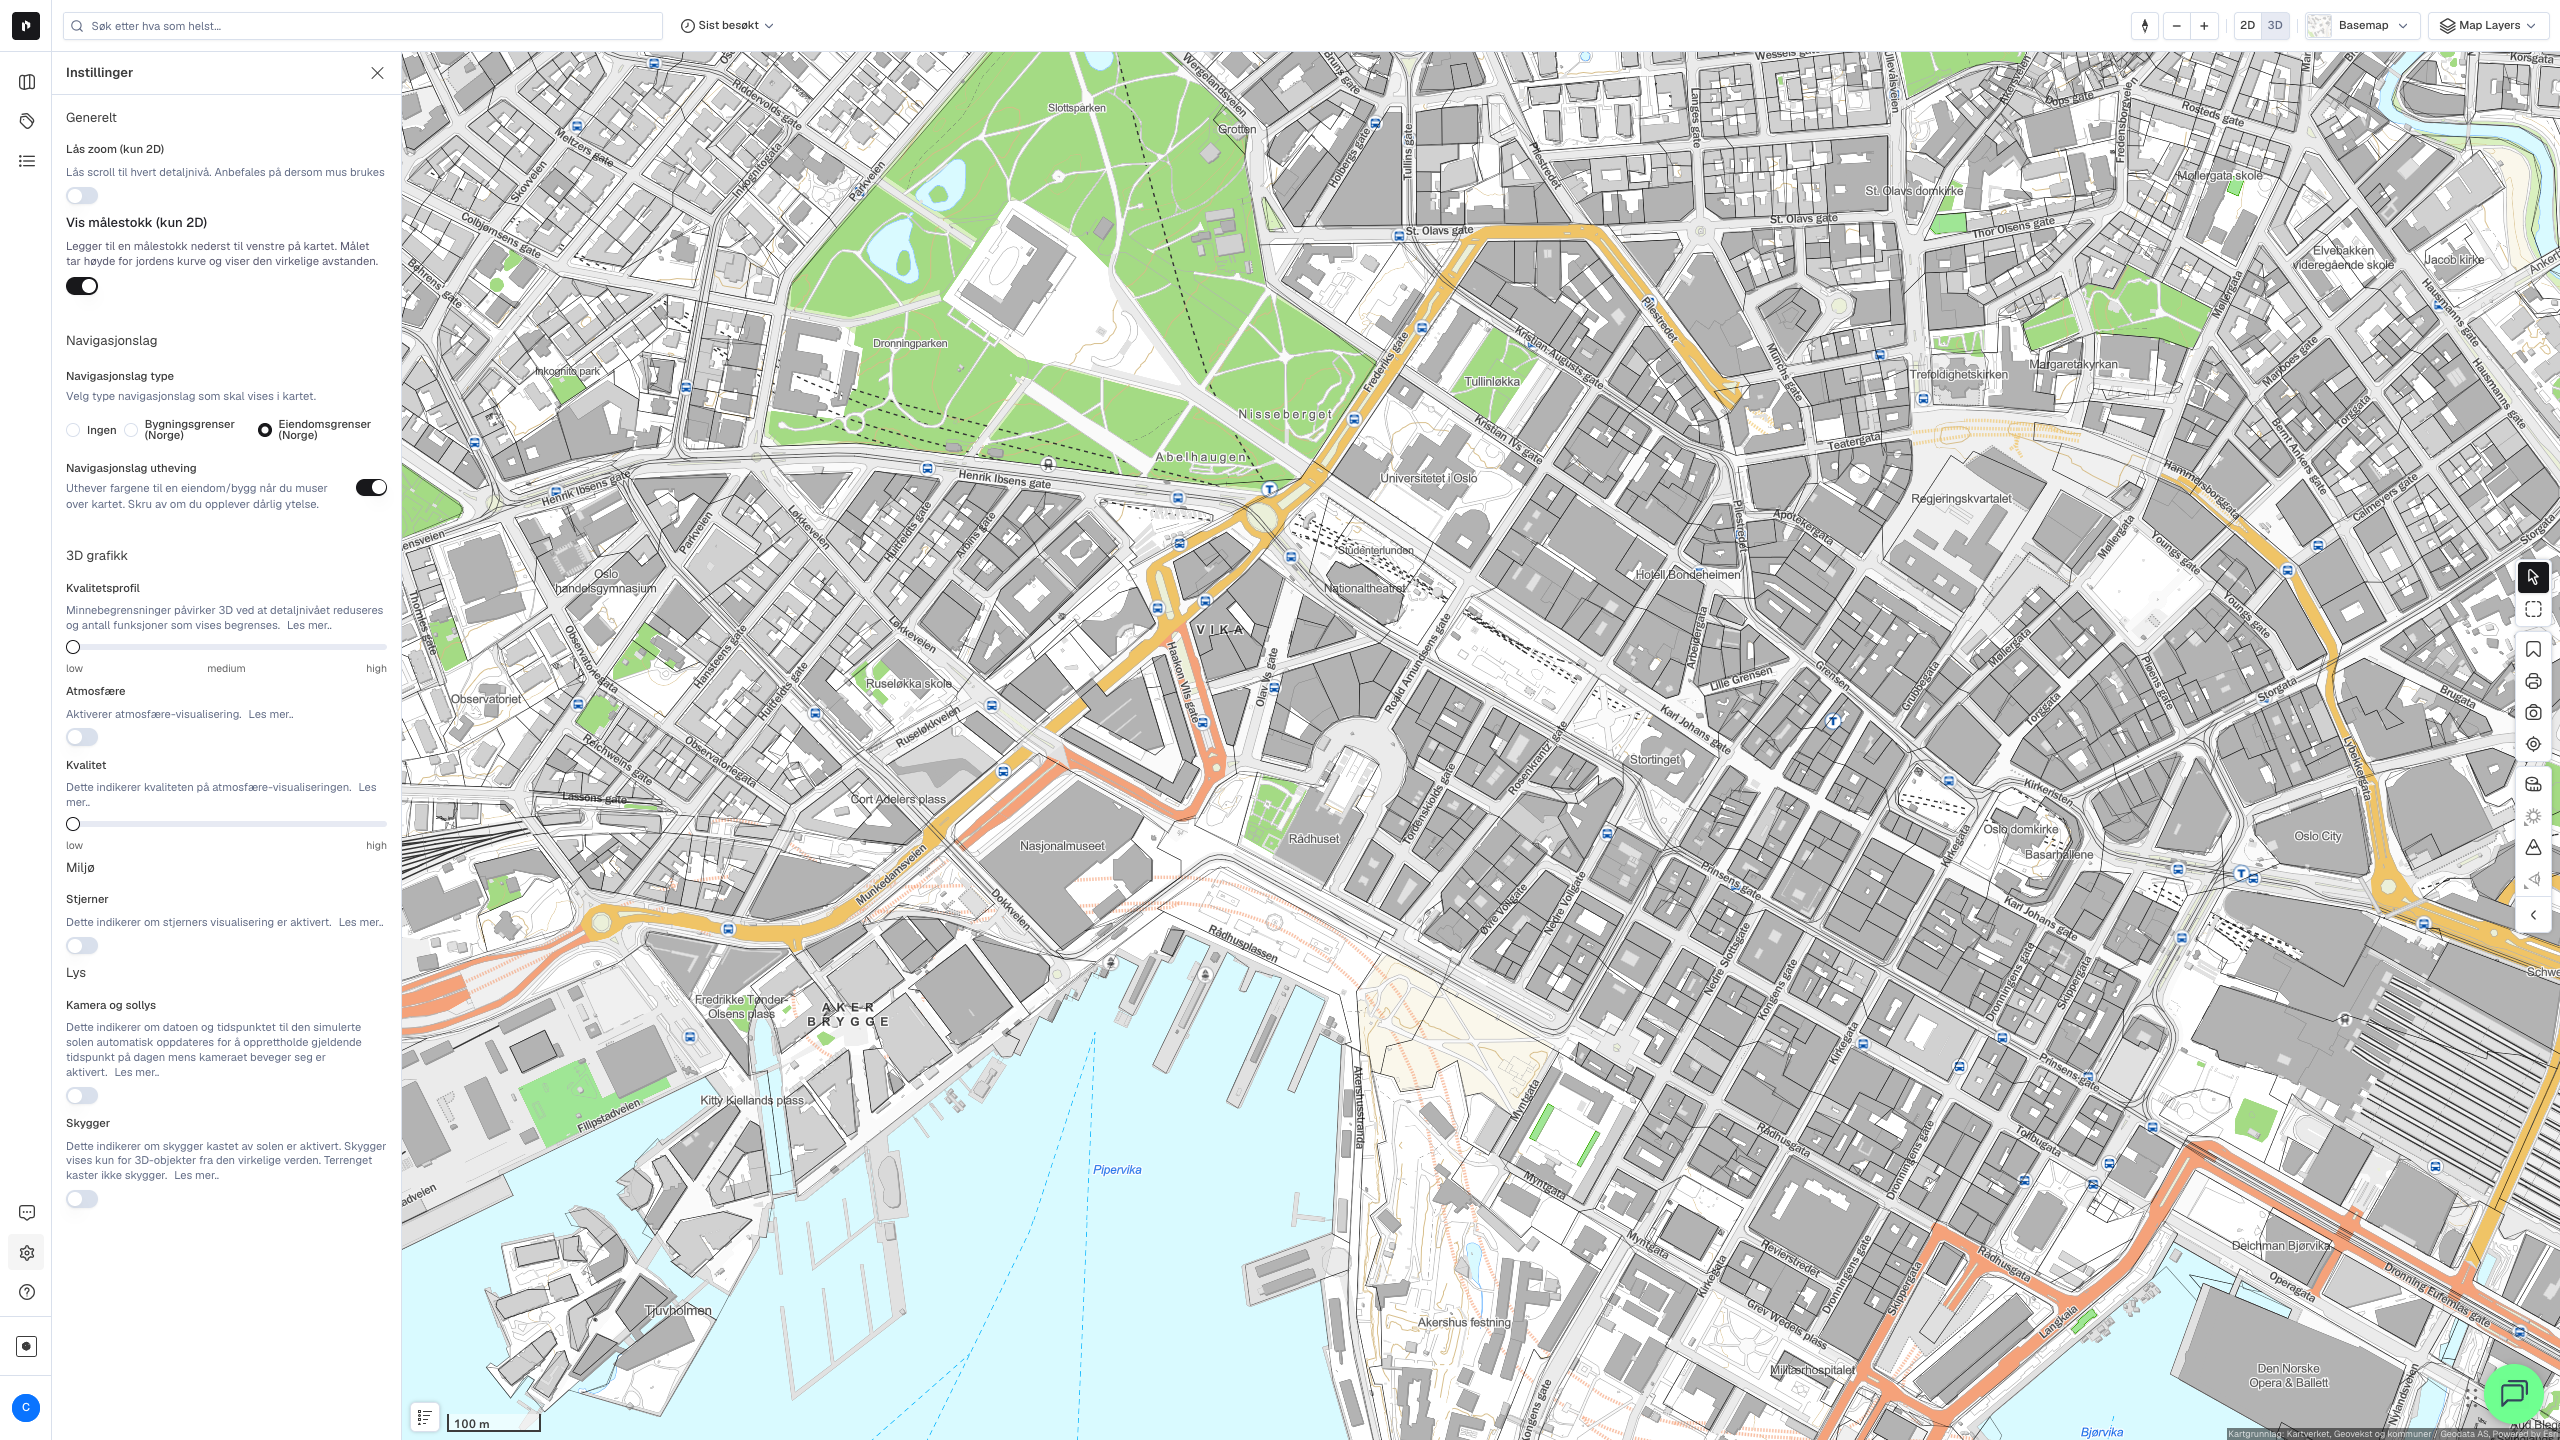
Task: Click the Slottsparken label on the map
Action: (1077, 108)
